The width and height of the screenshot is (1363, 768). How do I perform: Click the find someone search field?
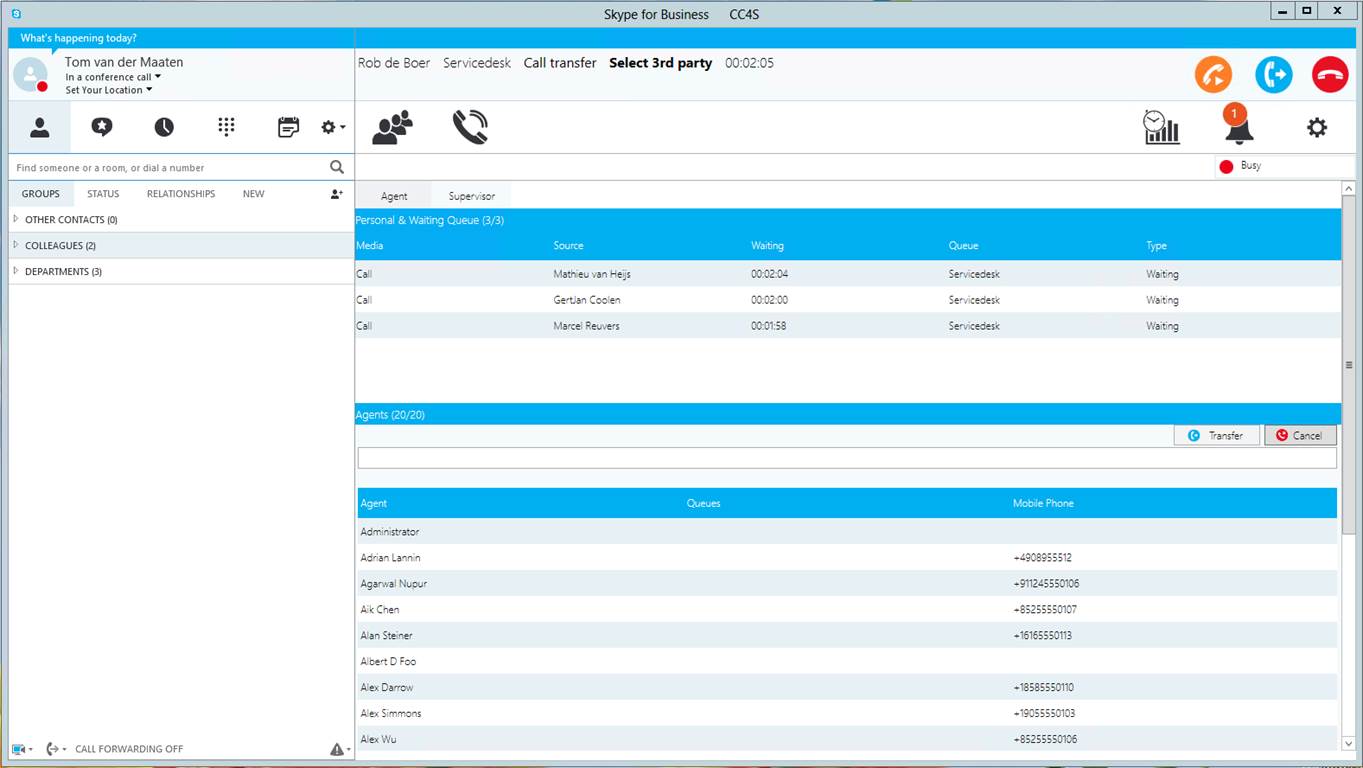pyautogui.click(x=170, y=167)
